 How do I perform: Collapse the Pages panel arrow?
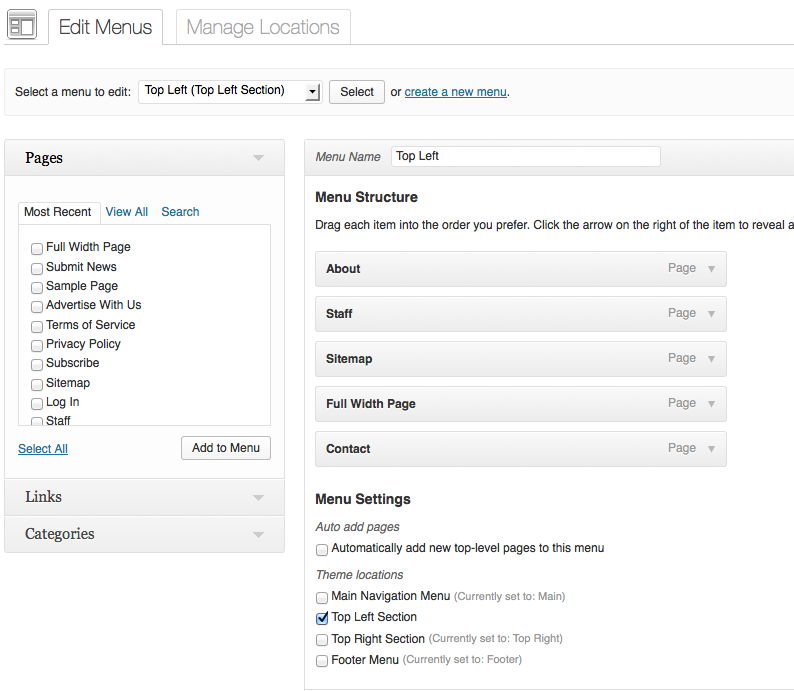click(x=258, y=158)
